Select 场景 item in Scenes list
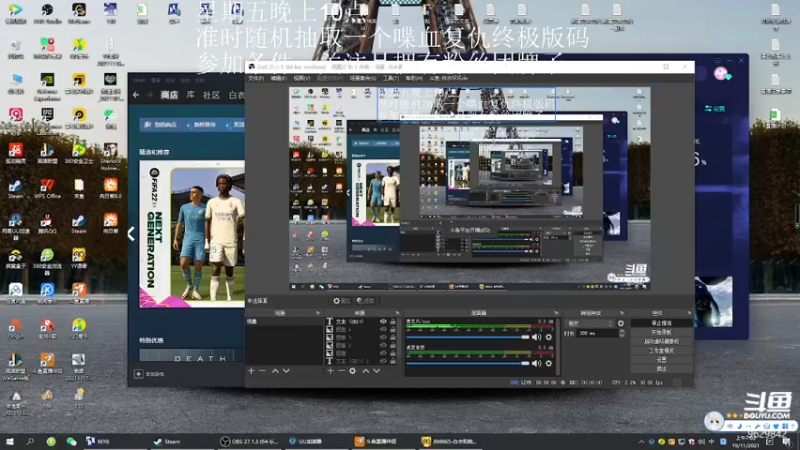 pos(284,322)
